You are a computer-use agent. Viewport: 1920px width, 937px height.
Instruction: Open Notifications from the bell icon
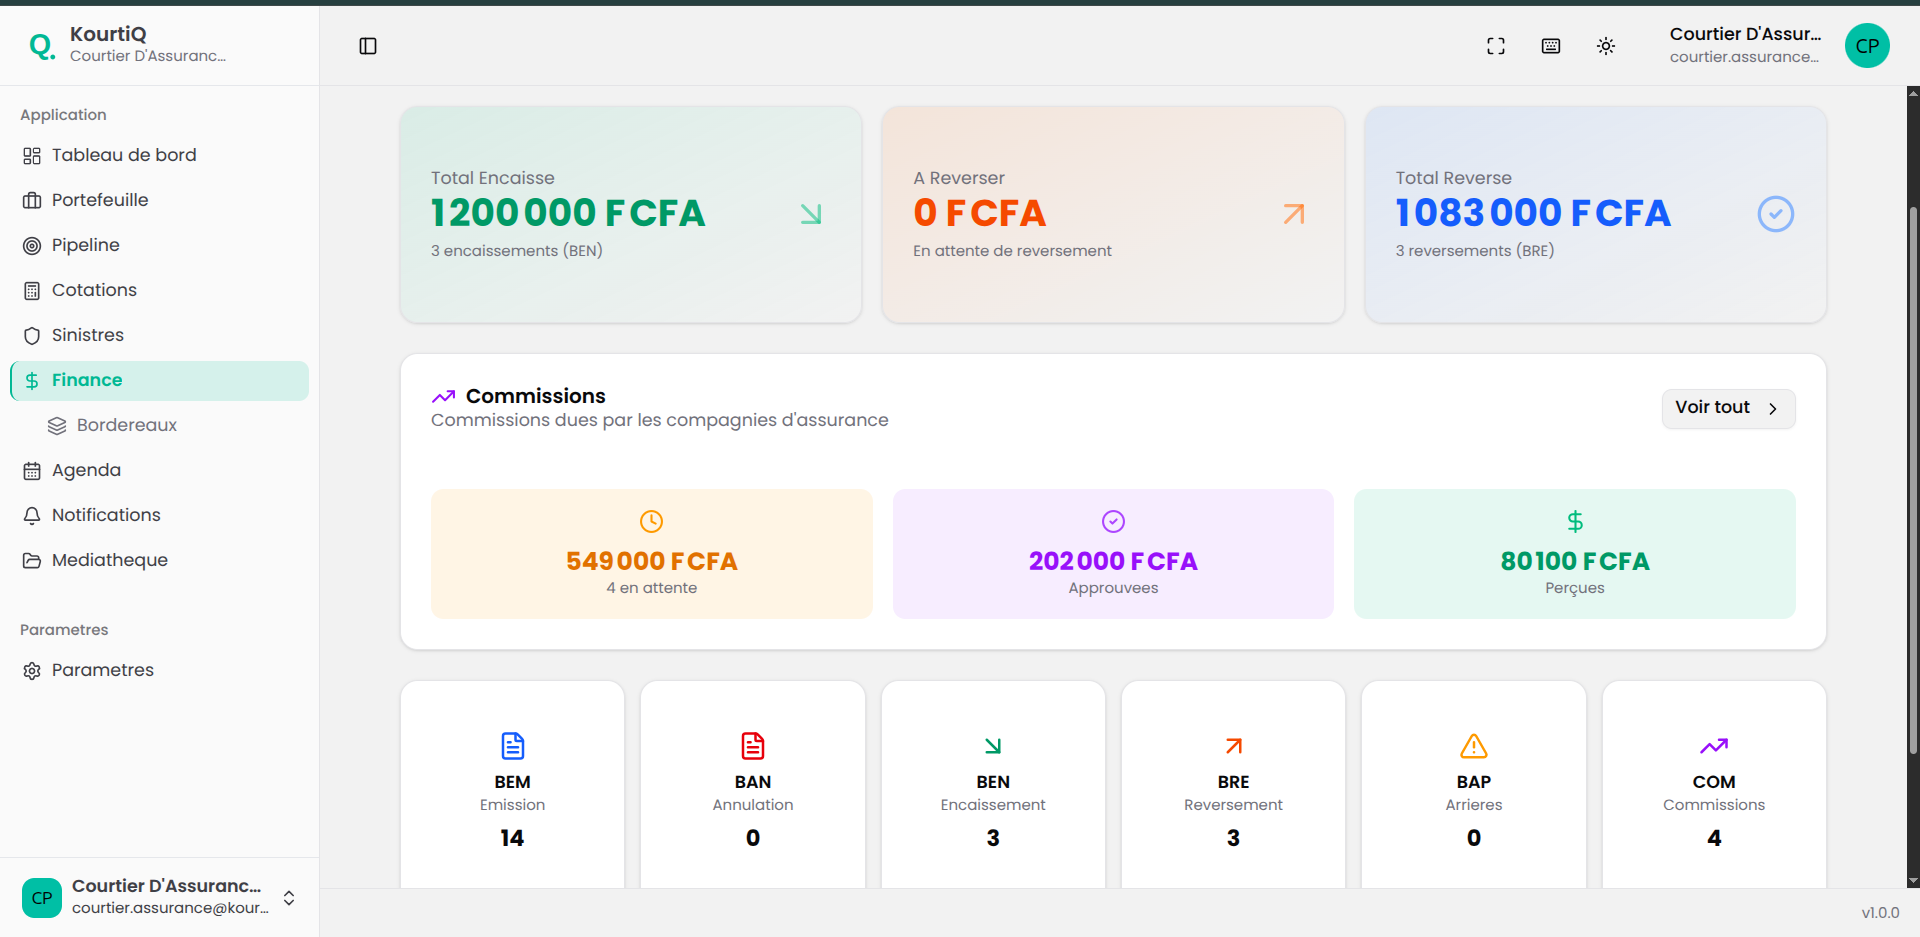click(x=31, y=514)
